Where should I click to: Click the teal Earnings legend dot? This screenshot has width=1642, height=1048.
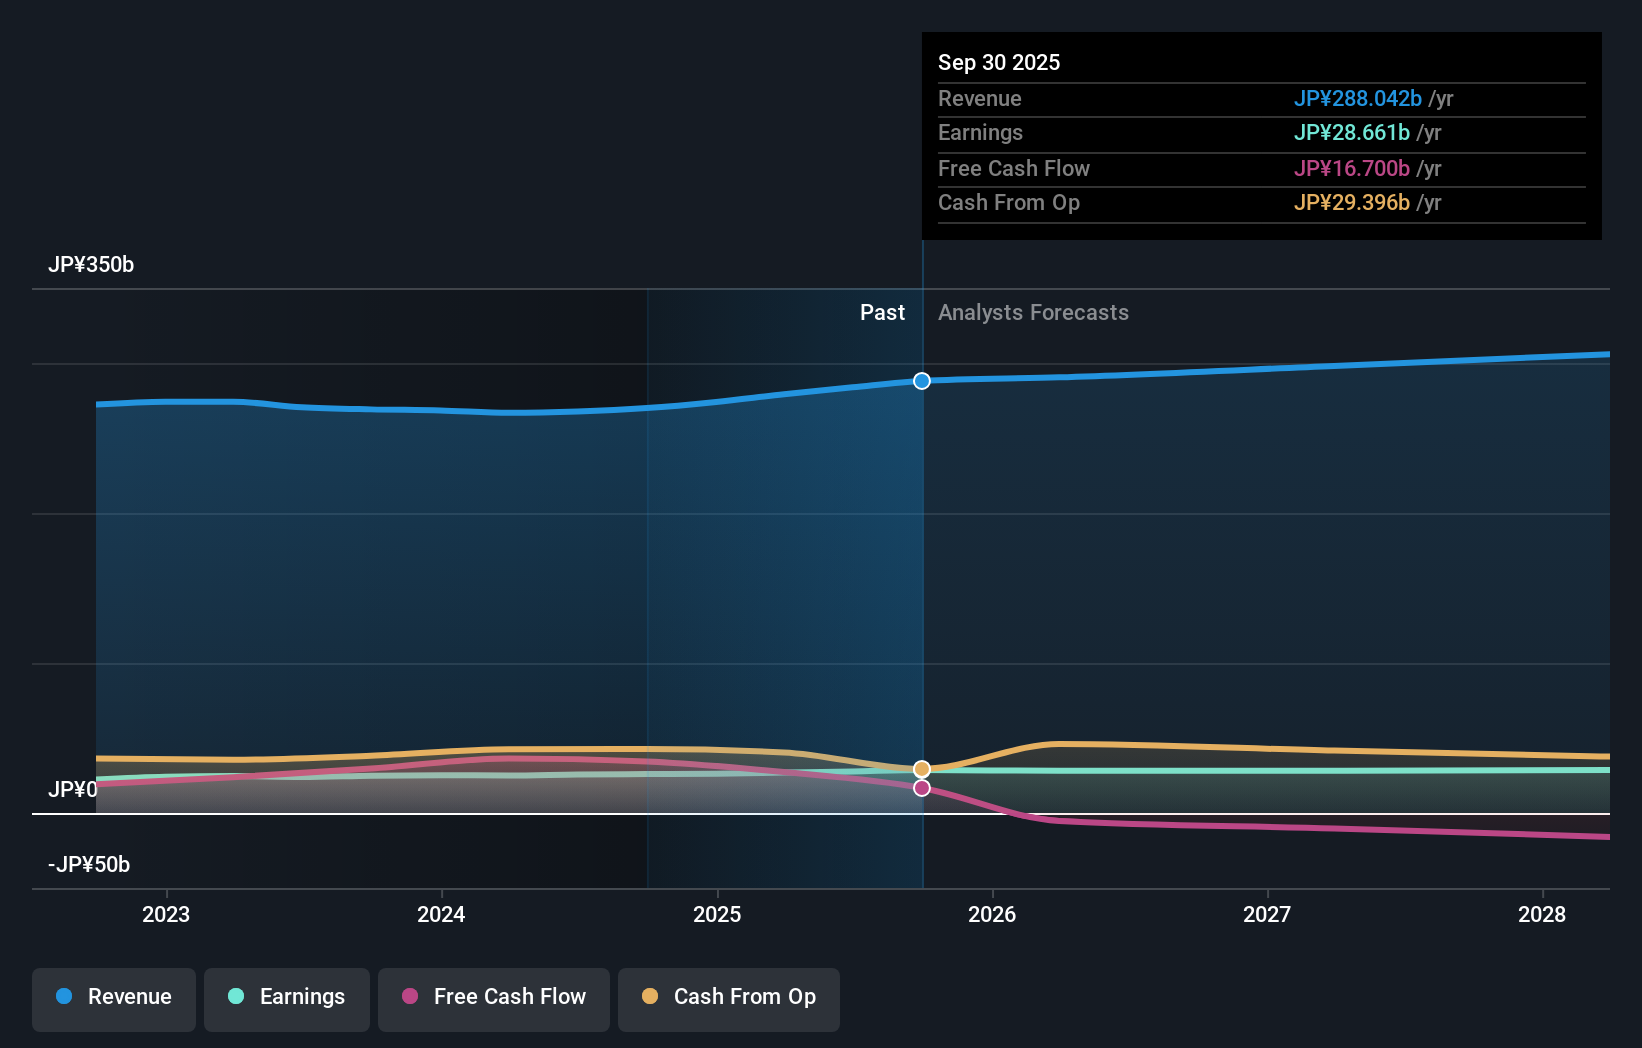pos(236,997)
